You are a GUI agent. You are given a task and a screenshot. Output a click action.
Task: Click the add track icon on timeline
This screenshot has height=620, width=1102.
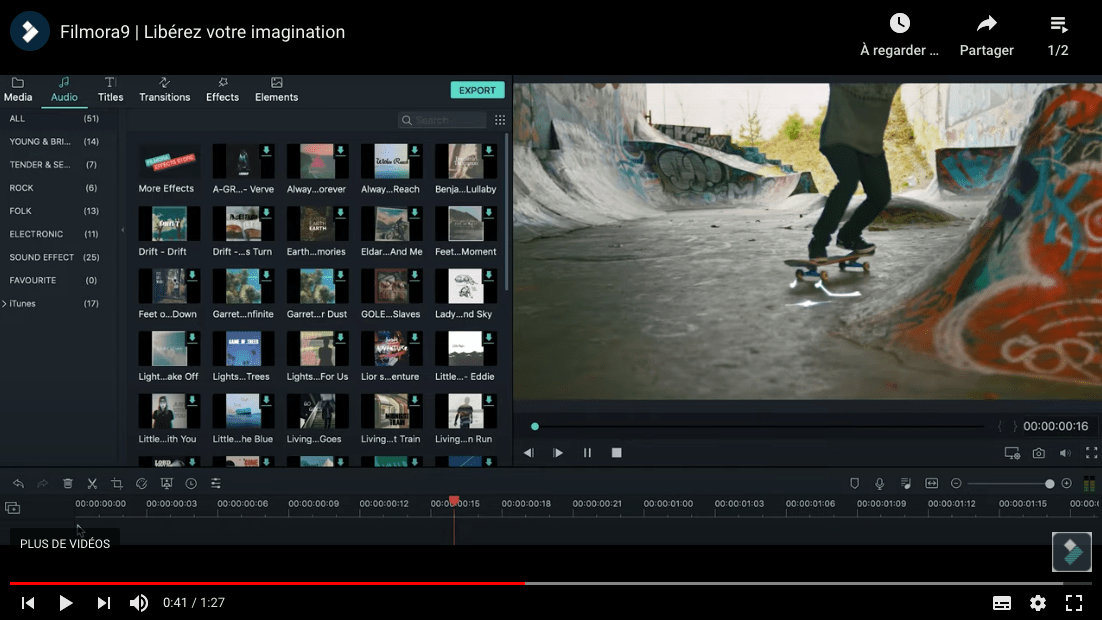pyautogui.click(x=13, y=508)
